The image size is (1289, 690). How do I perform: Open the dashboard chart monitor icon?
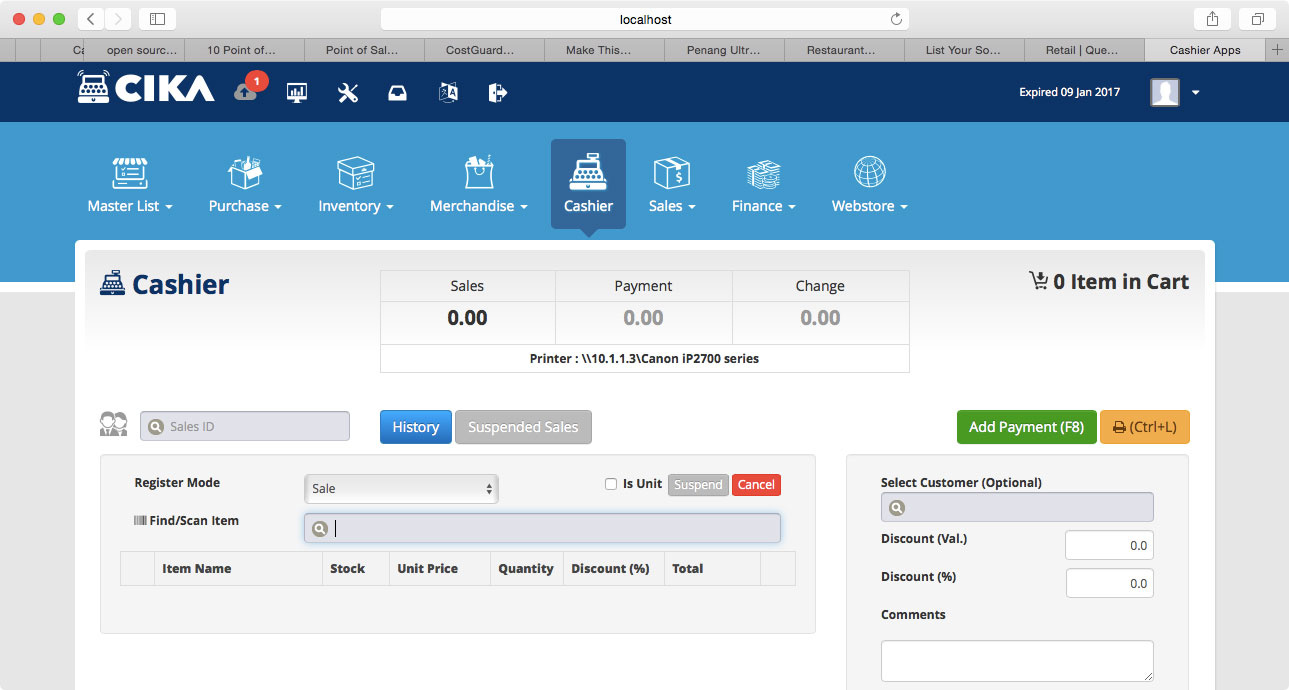(297, 93)
